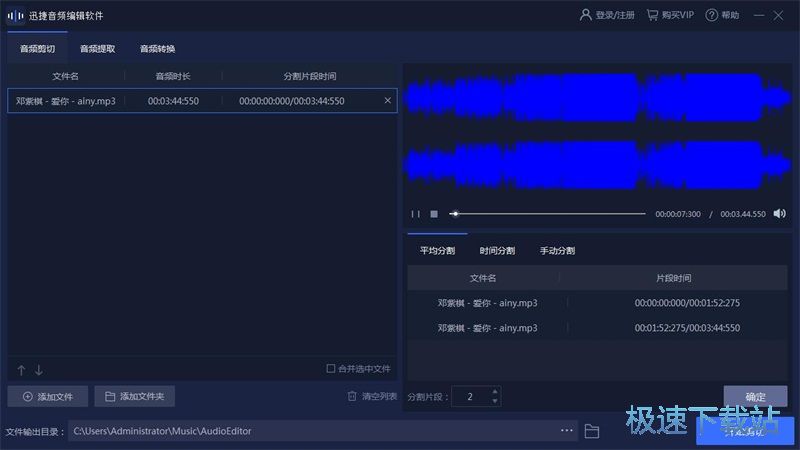Image resolution: width=800 pixels, height=450 pixels.
Task: Switch to the 音频转换 tab
Action: tap(158, 48)
